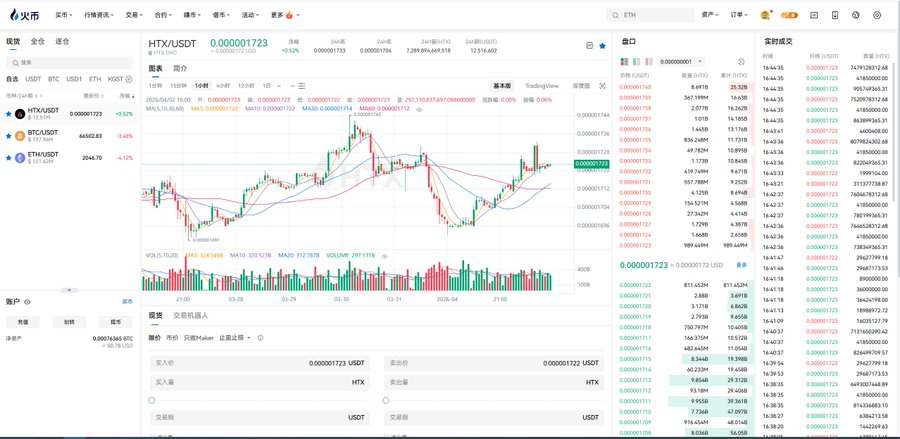Open the 止盈止损 order type dropdown
Viewport: 900px width, 439px height.
pos(235,338)
